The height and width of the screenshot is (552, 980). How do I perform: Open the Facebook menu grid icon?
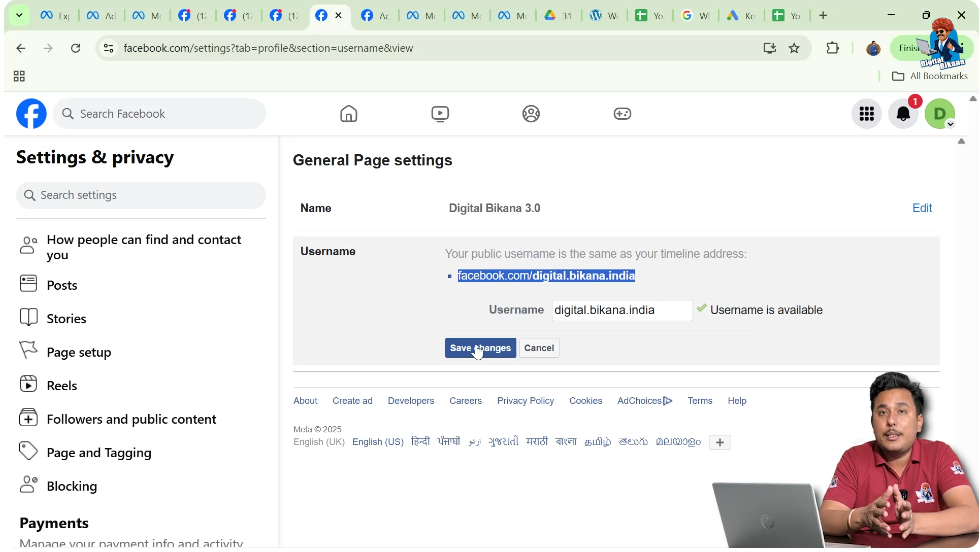coord(867,114)
